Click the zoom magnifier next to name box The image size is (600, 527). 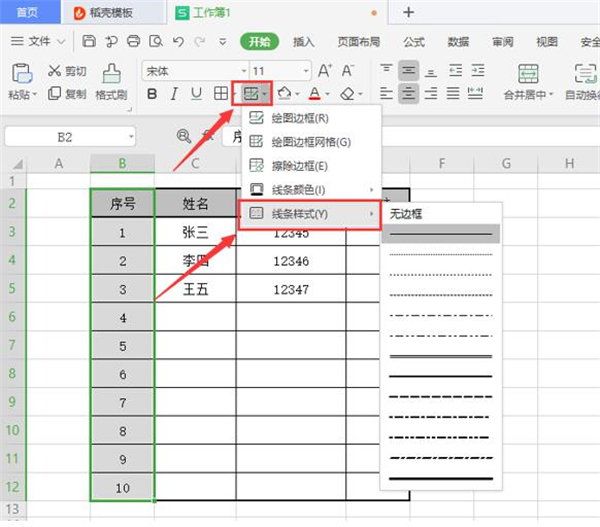[184, 136]
